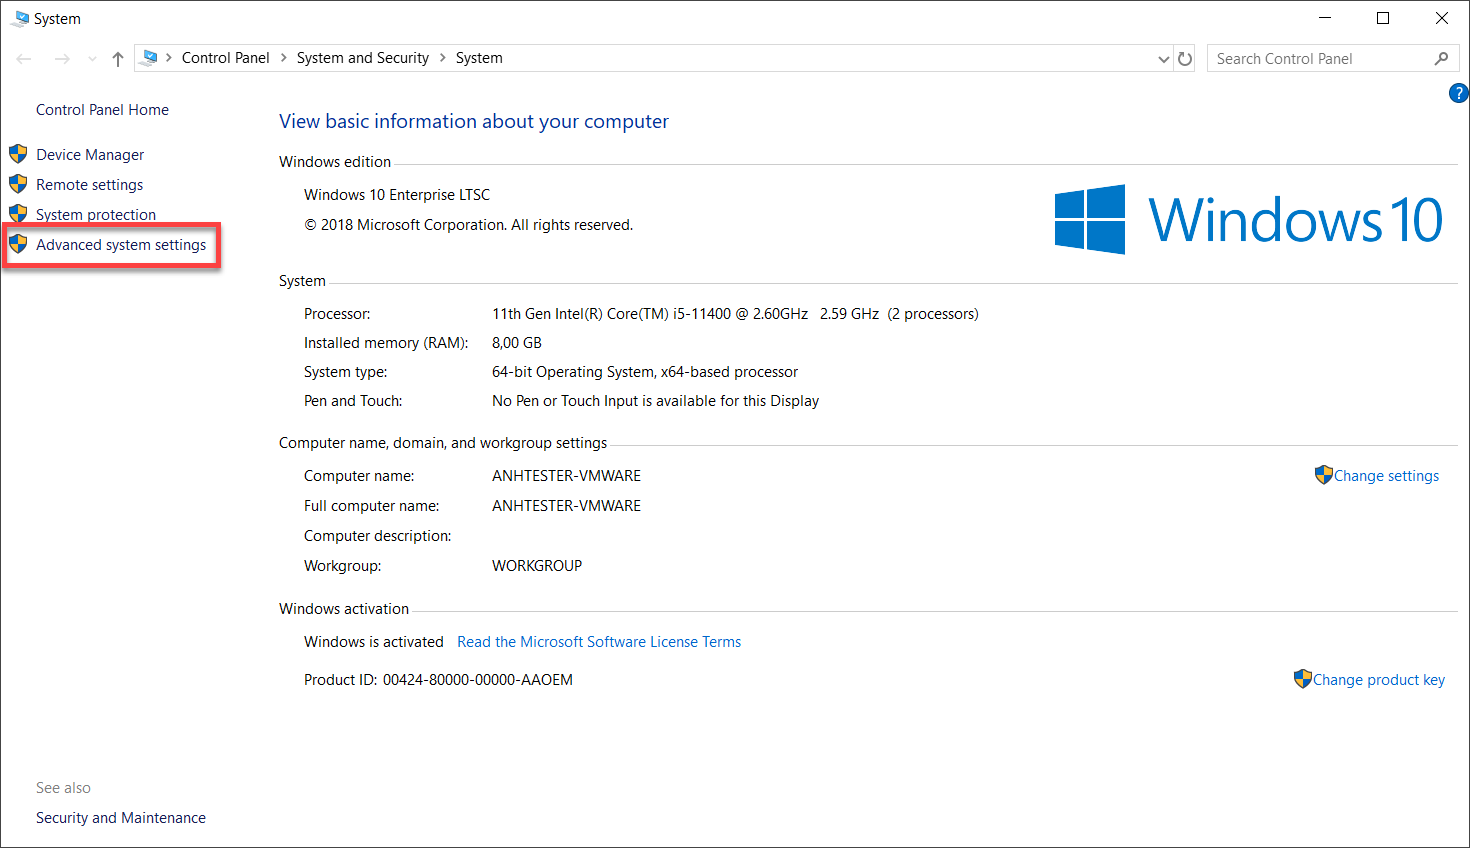Expand the chevron after Control Panel breadcrumb
Image resolution: width=1470 pixels, height=848 pixels.
click(x=284, y=58)
